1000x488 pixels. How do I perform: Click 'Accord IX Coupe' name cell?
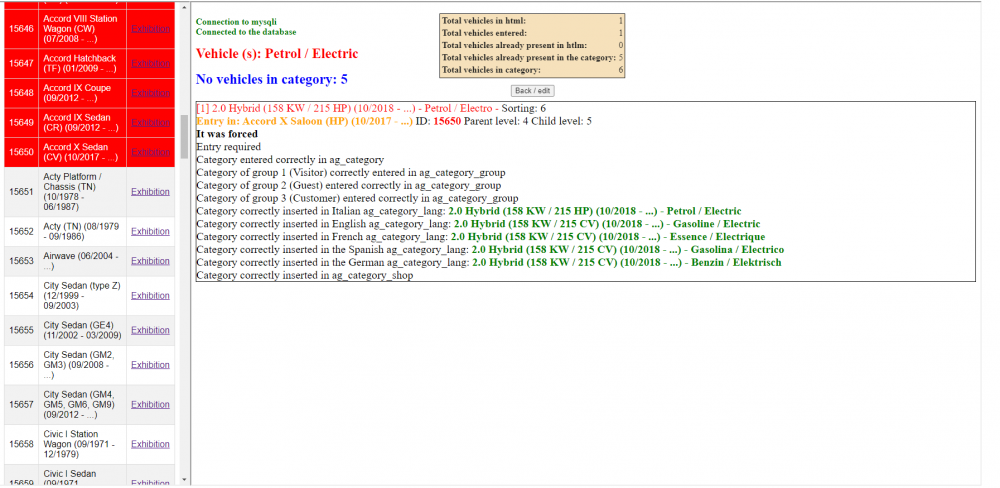coord(82,92)
